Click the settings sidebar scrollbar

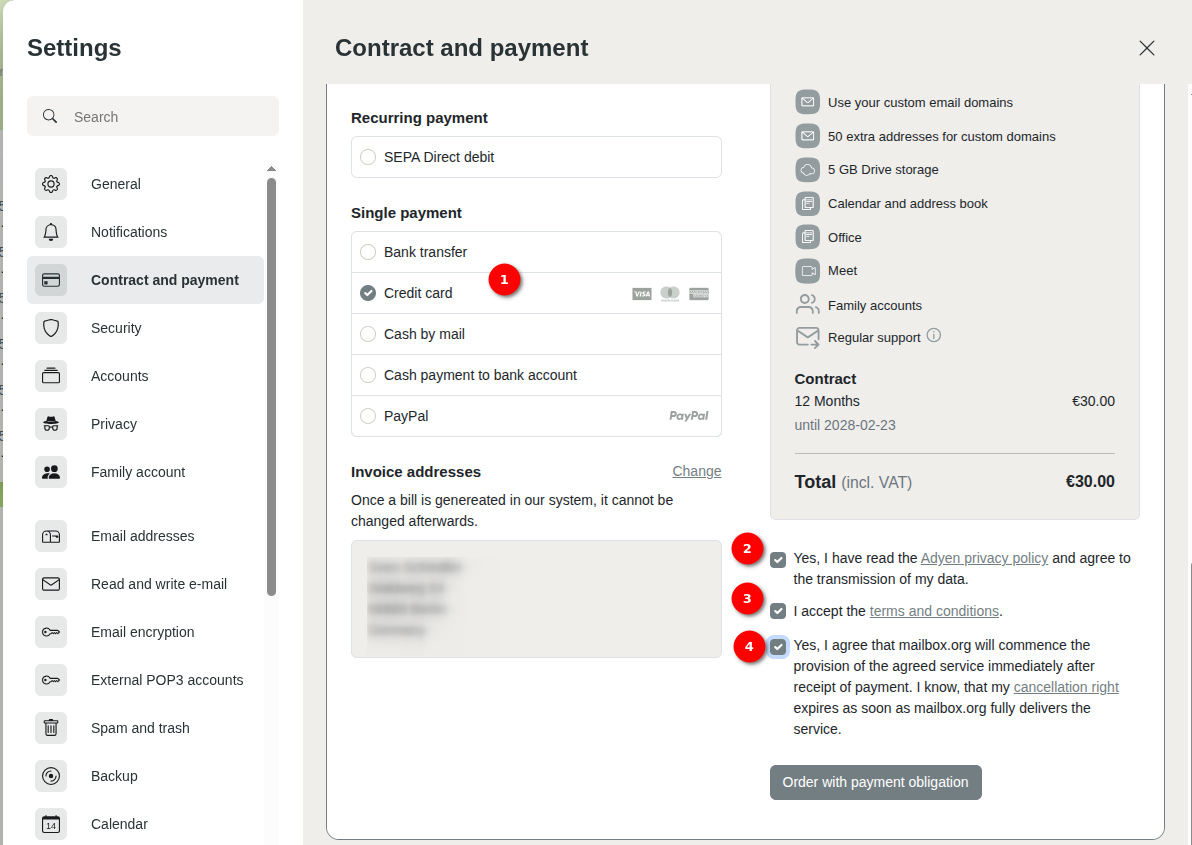(x=271, y=385)
